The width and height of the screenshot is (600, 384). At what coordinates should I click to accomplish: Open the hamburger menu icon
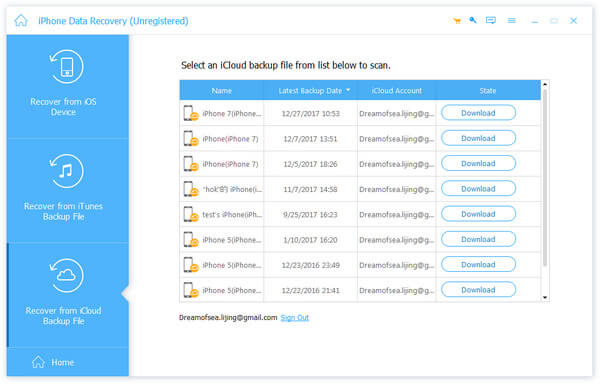tap(512, 21)
